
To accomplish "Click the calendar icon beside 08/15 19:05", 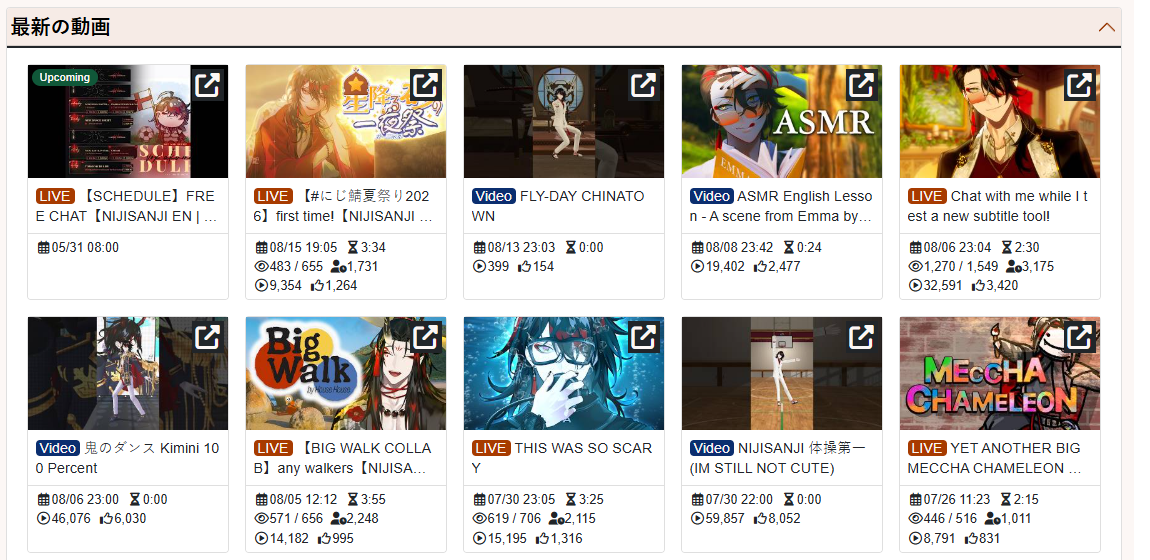I will [x=262, y=248].
